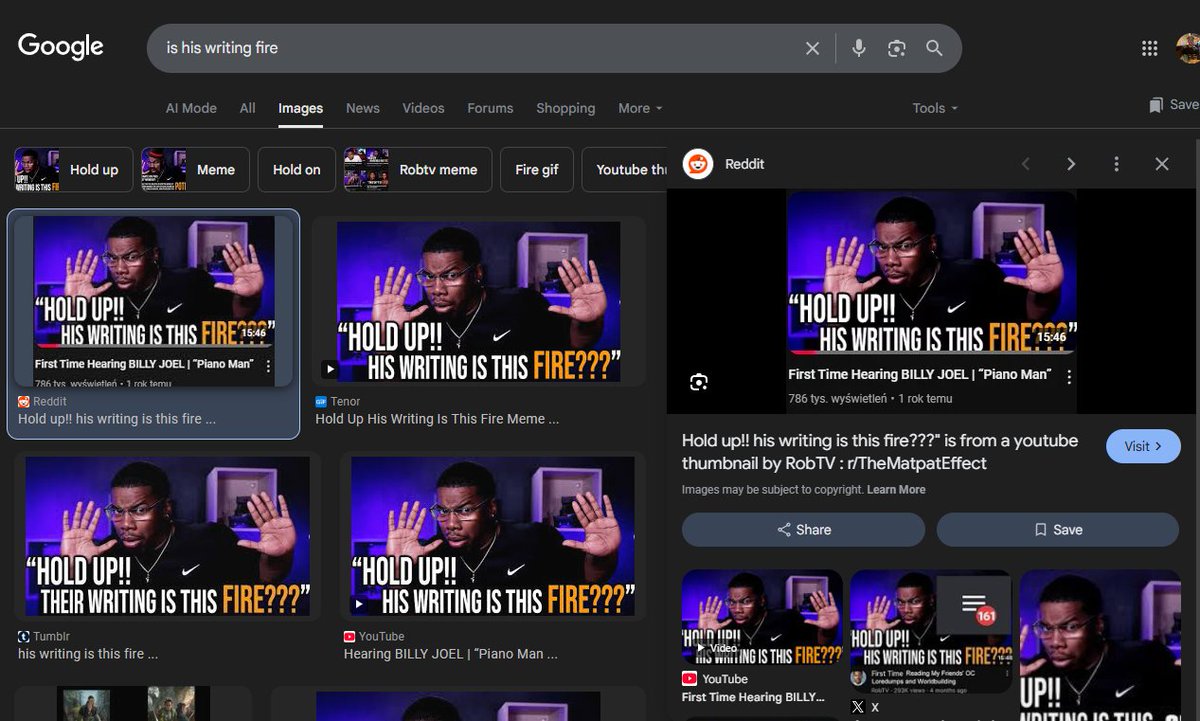Viewport: 1200px width, 721px height.
Task: Open search by image (Lens) in search bar
Action: [896, 48]
